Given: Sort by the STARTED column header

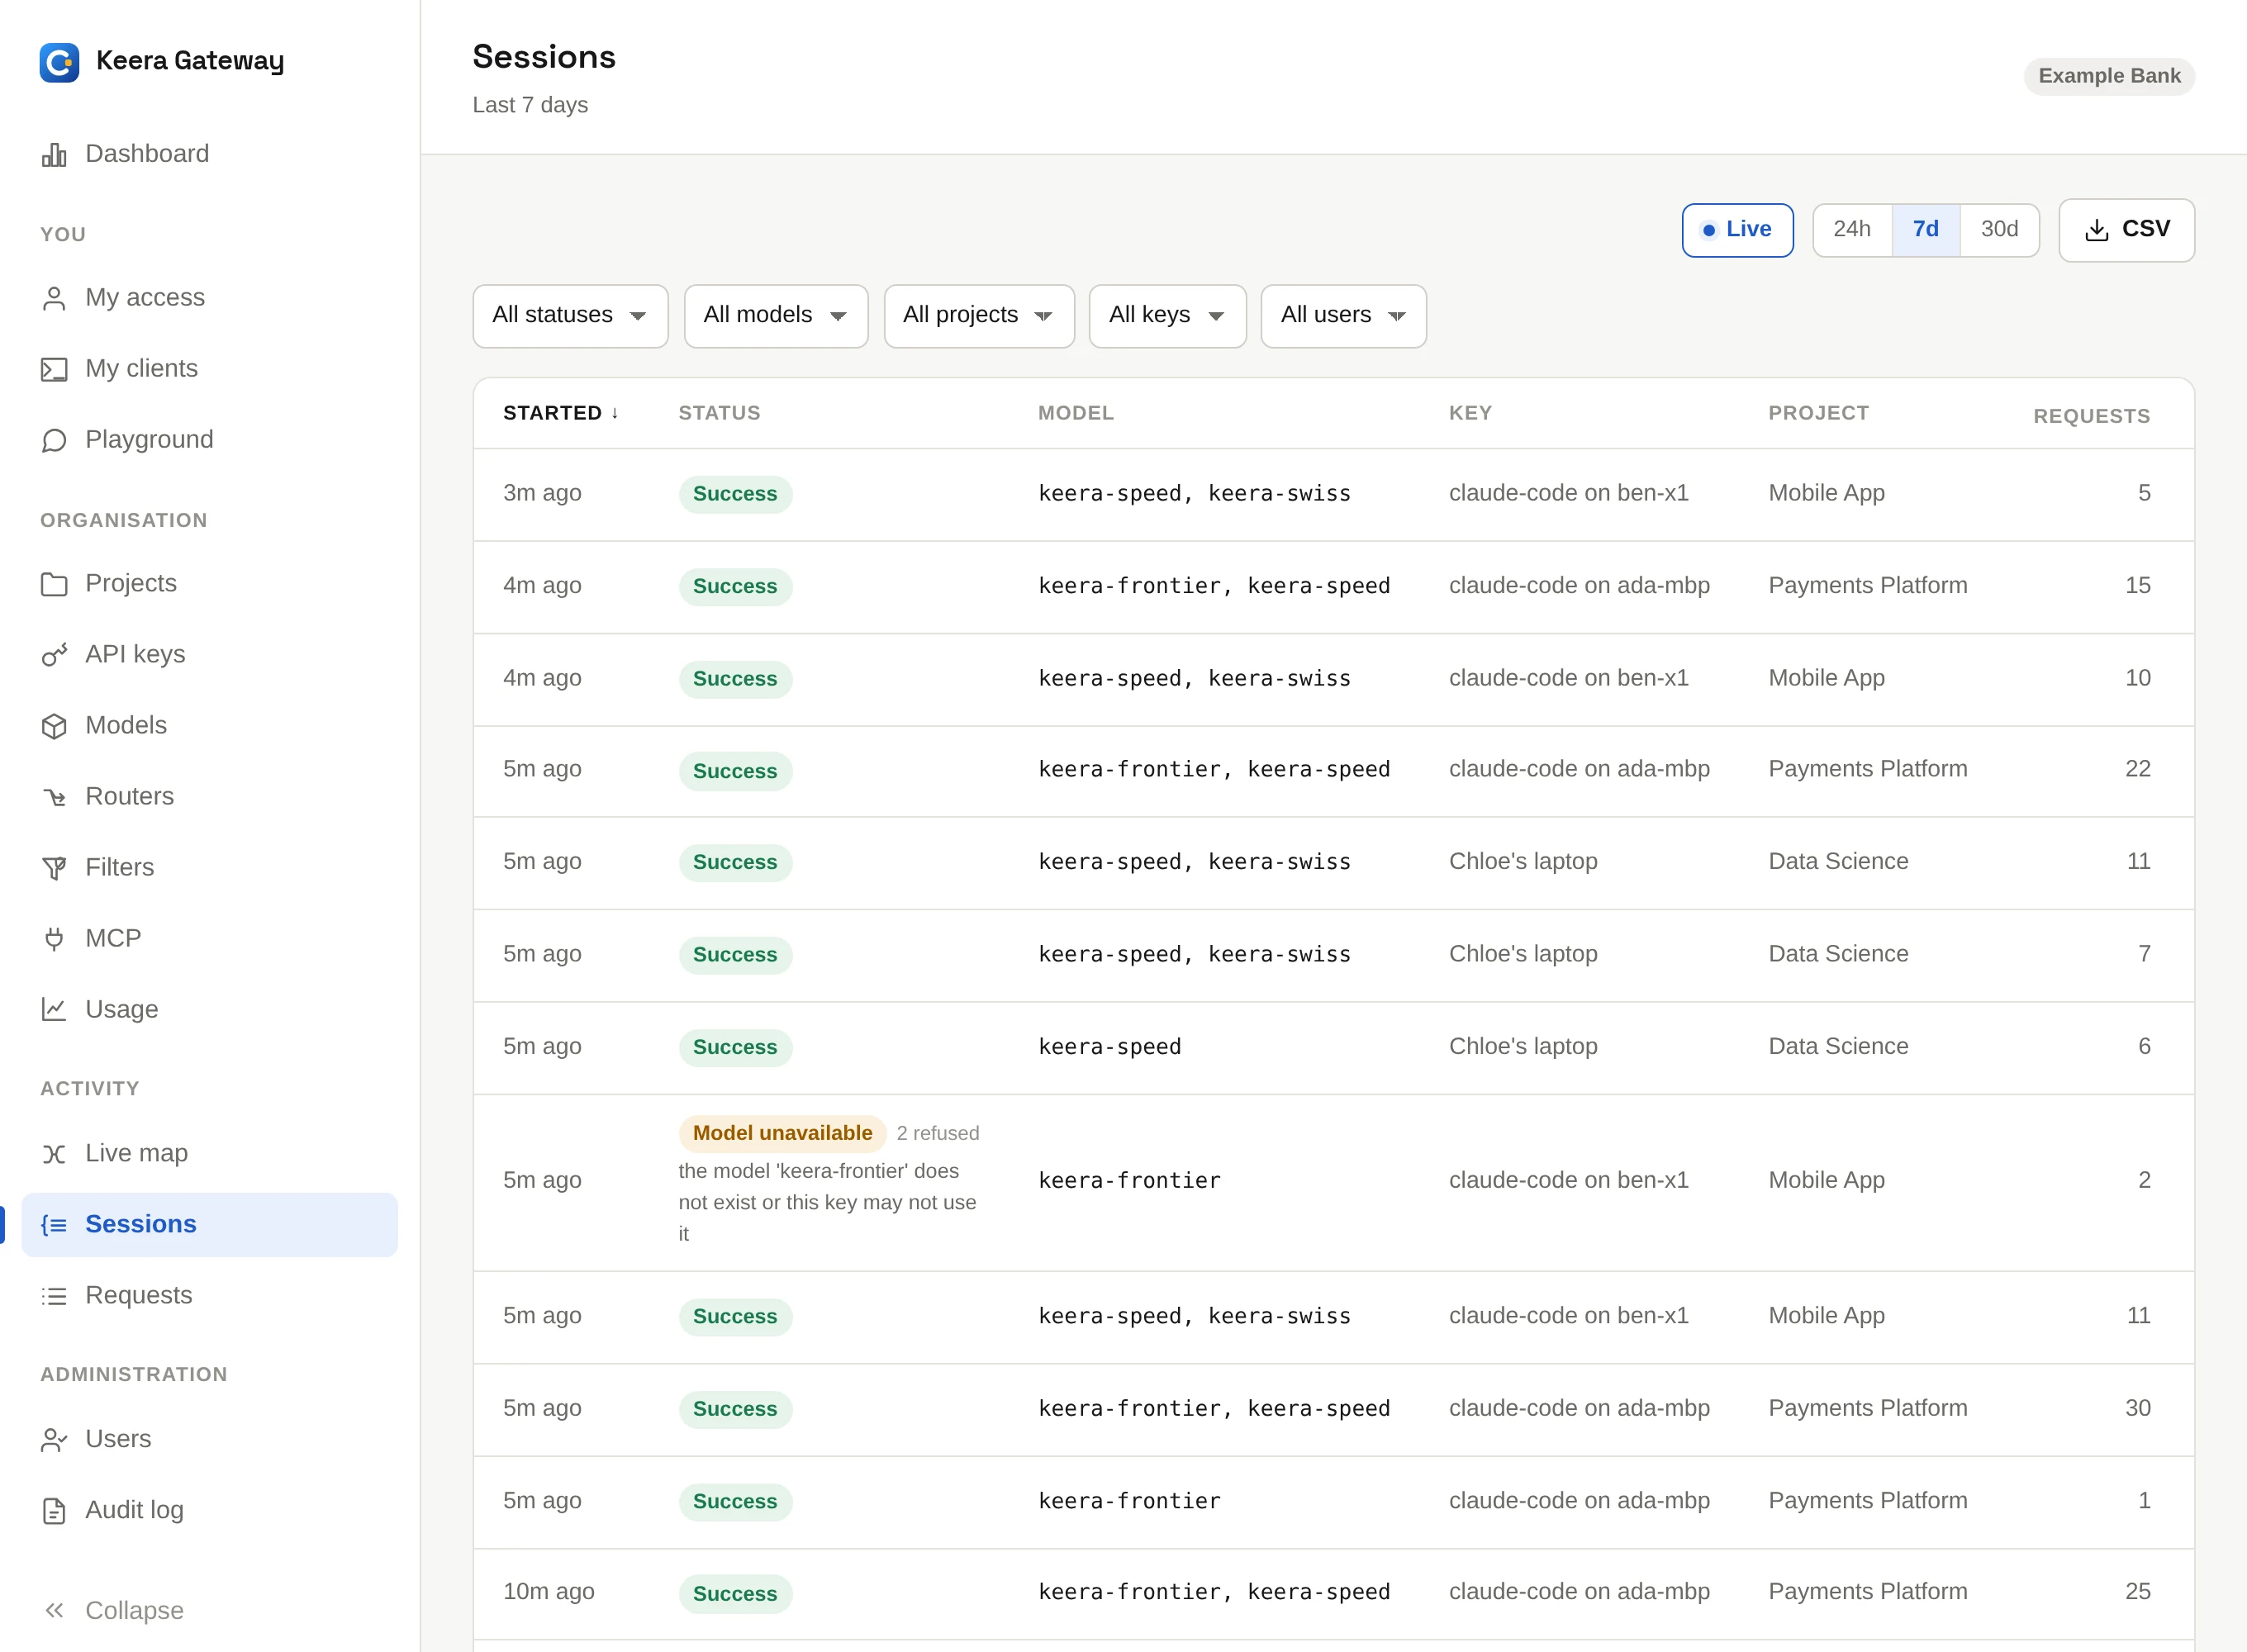Looking at the screenshot, I should click(x=561, y=413).
